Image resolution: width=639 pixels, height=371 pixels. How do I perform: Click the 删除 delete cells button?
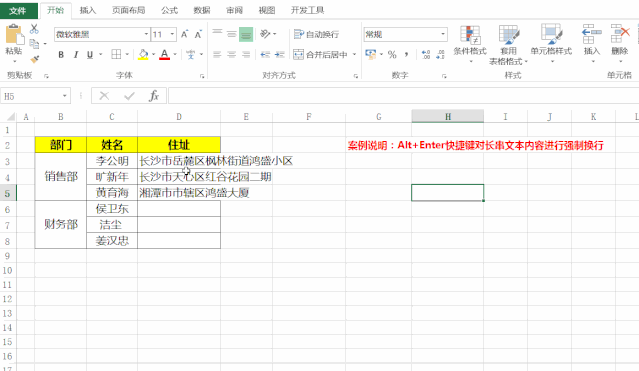620,44
